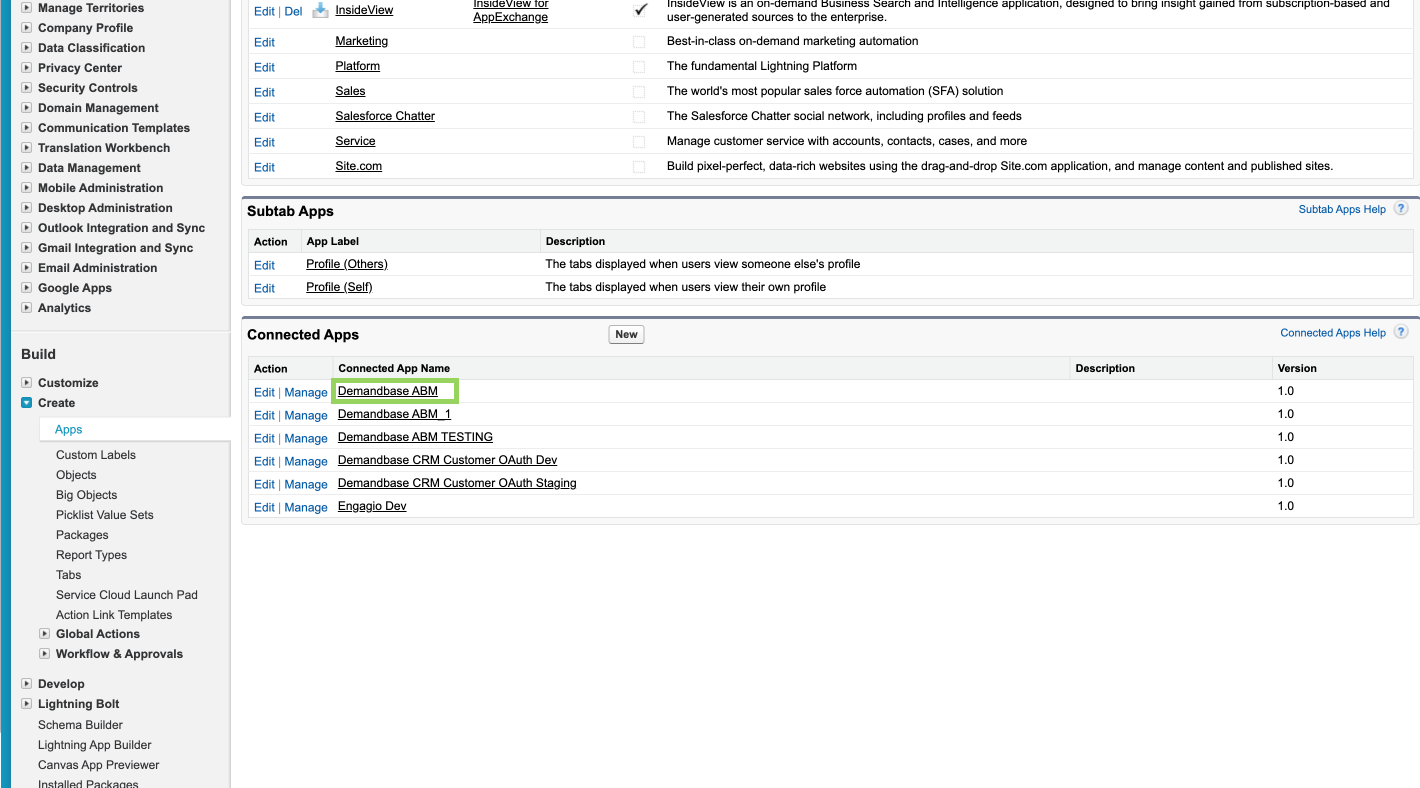Click the Subtab Apps Help question mark icon
Screen dimensions: 1420x788
coord(1401,209)
